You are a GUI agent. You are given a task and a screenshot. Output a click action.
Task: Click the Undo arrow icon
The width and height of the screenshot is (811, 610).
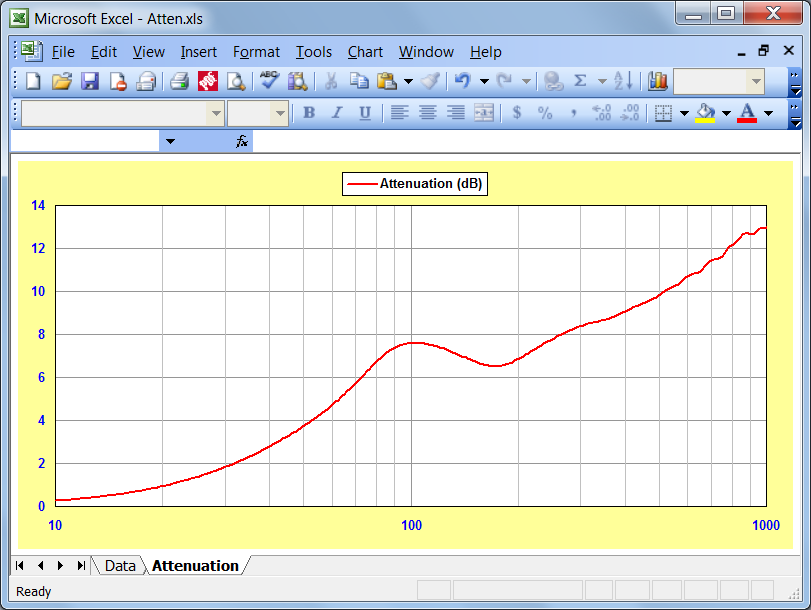462,81
